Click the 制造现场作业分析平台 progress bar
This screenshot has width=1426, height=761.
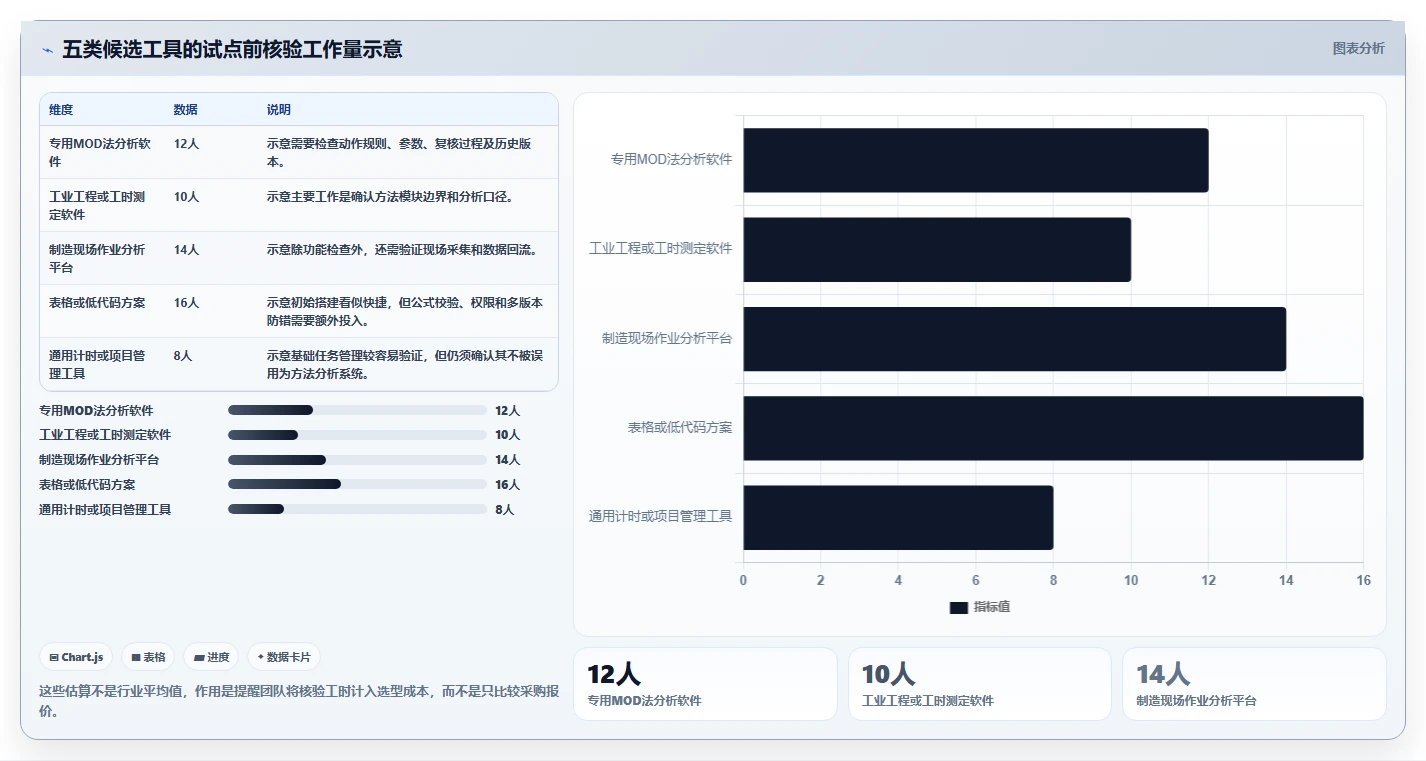(x=357, y=460)
